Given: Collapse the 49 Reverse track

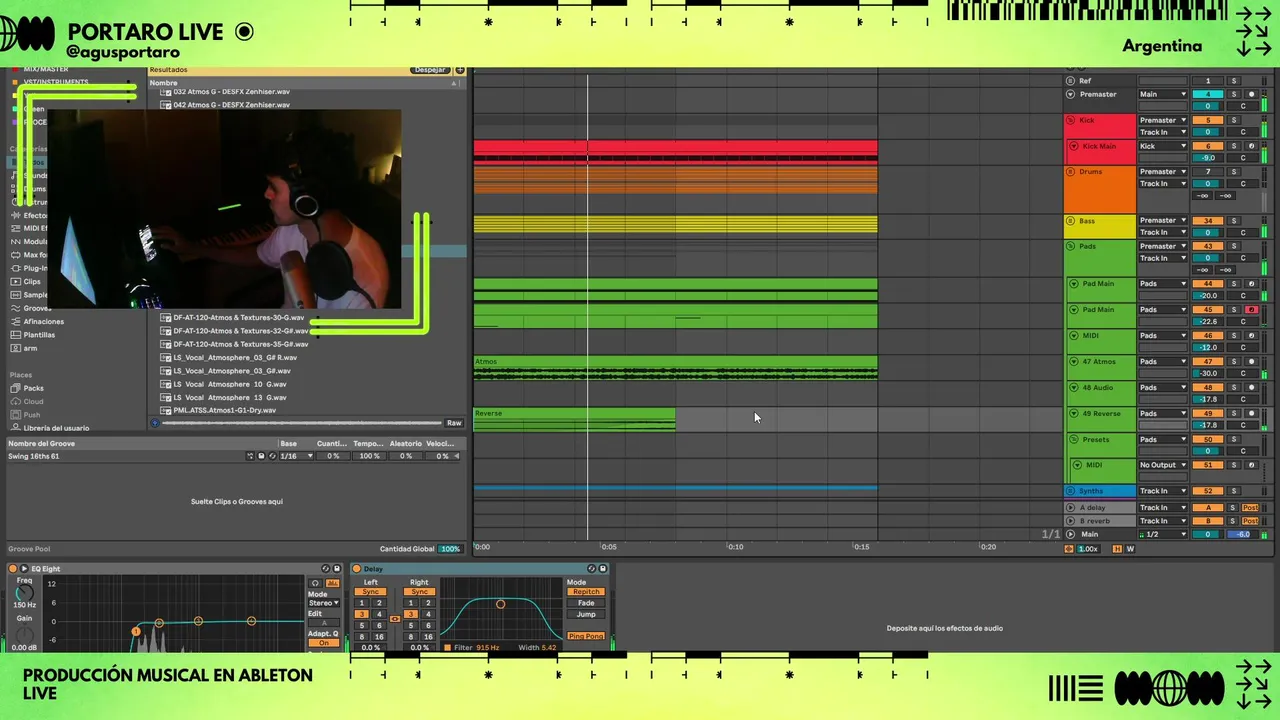Looking at the screenshot, I should 1075,414.
